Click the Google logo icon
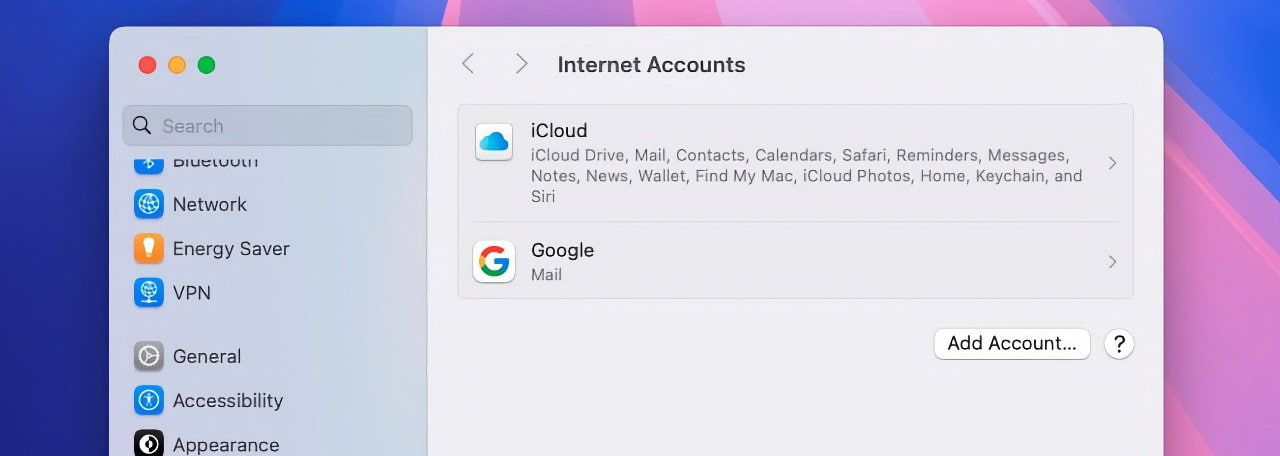 [494, 262]
